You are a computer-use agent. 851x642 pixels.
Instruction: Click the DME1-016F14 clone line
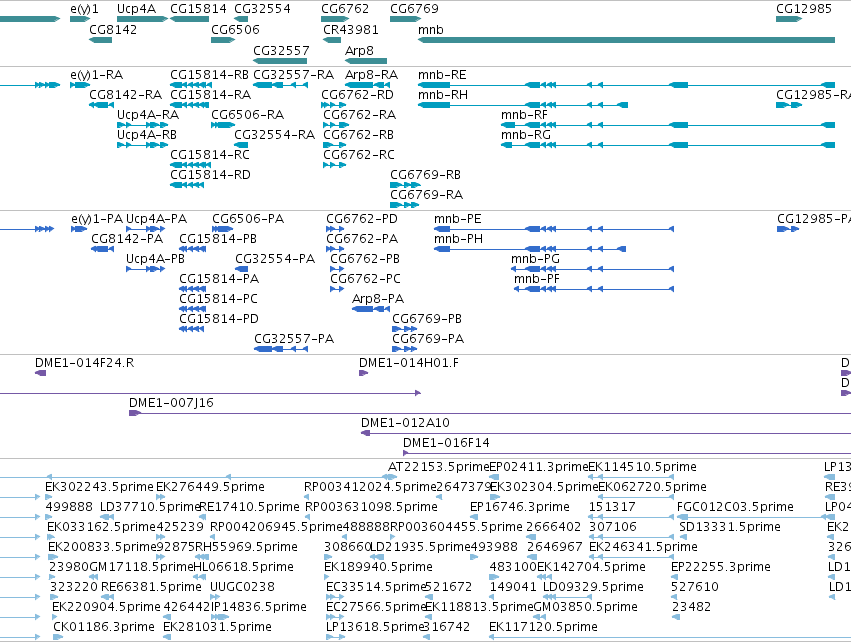pos(627,453)
